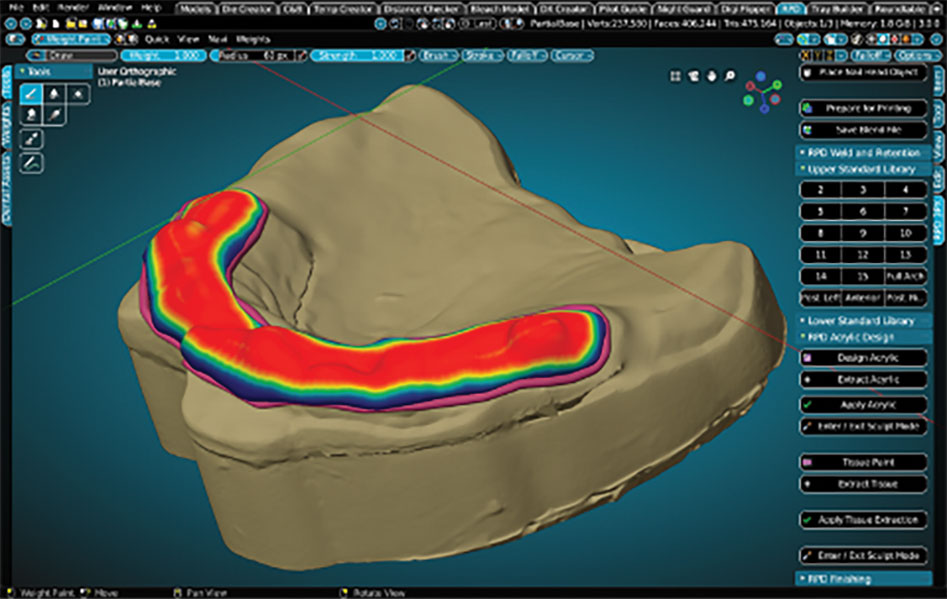Open the Render menu
Viewport: 947px width, 600px height.
click(73, 8)
